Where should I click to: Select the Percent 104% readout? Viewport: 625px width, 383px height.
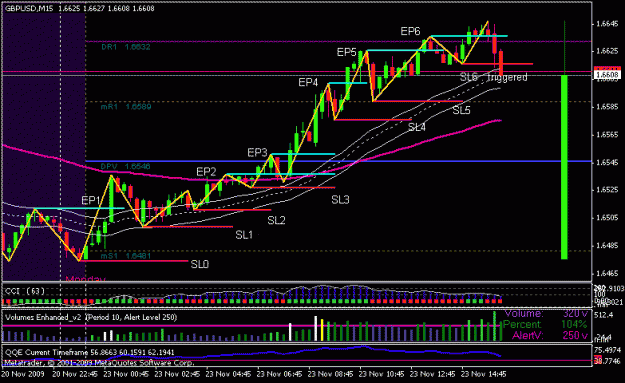click(545, 324)
